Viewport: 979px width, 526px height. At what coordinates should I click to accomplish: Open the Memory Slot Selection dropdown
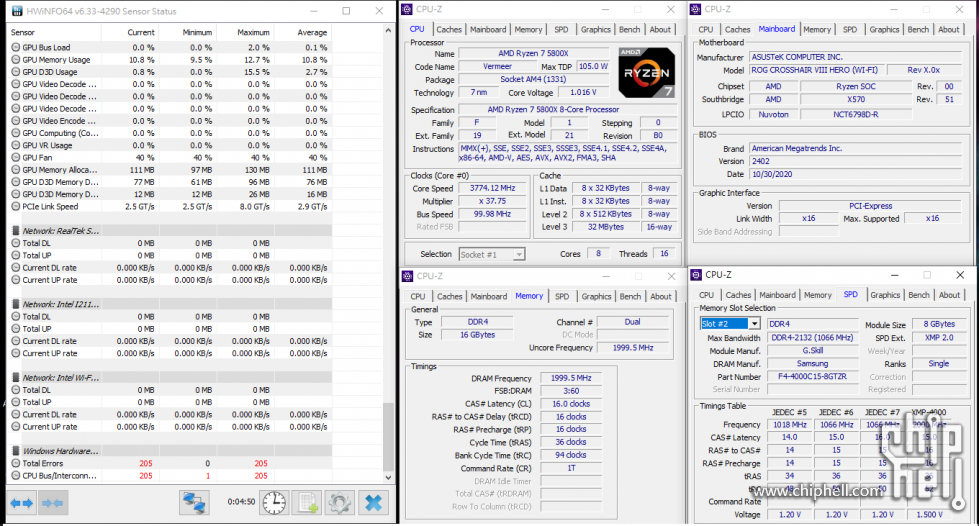pos(754,324)
